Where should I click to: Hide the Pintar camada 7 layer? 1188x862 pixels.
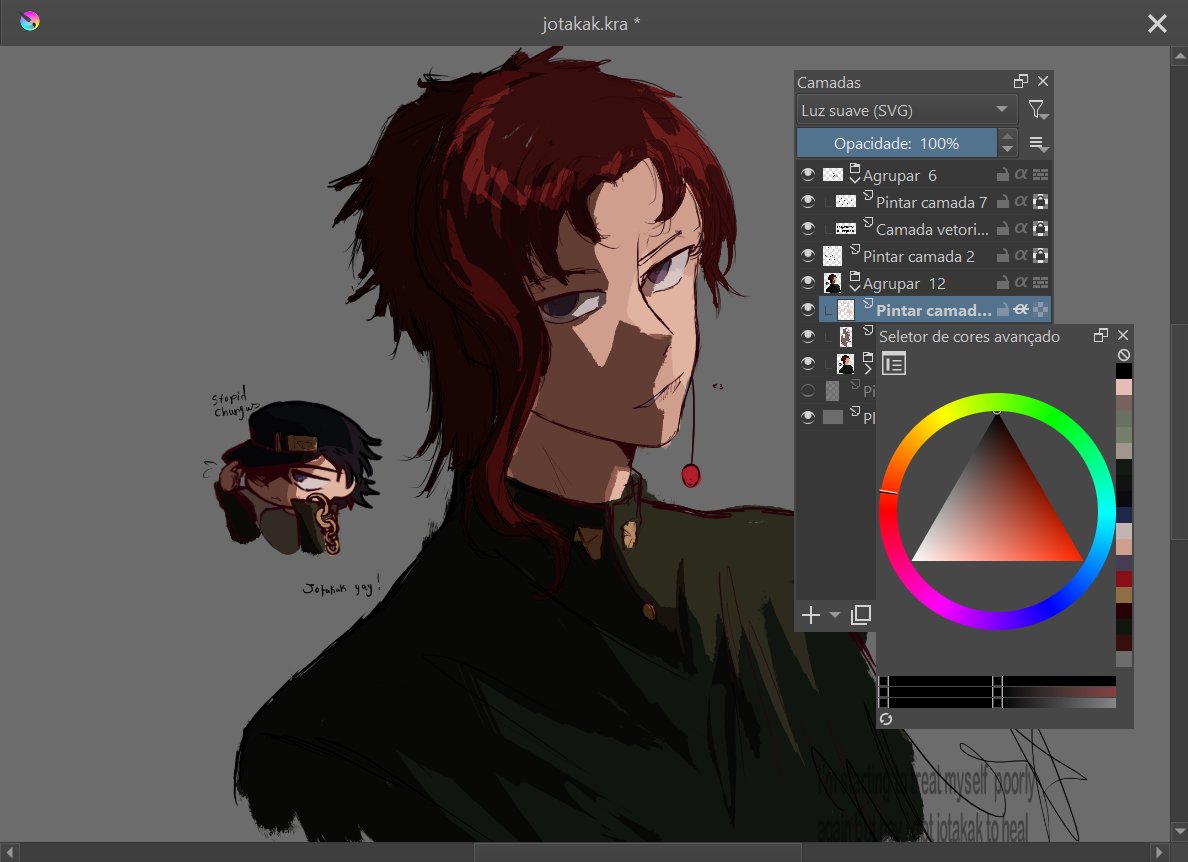point(808,201)
